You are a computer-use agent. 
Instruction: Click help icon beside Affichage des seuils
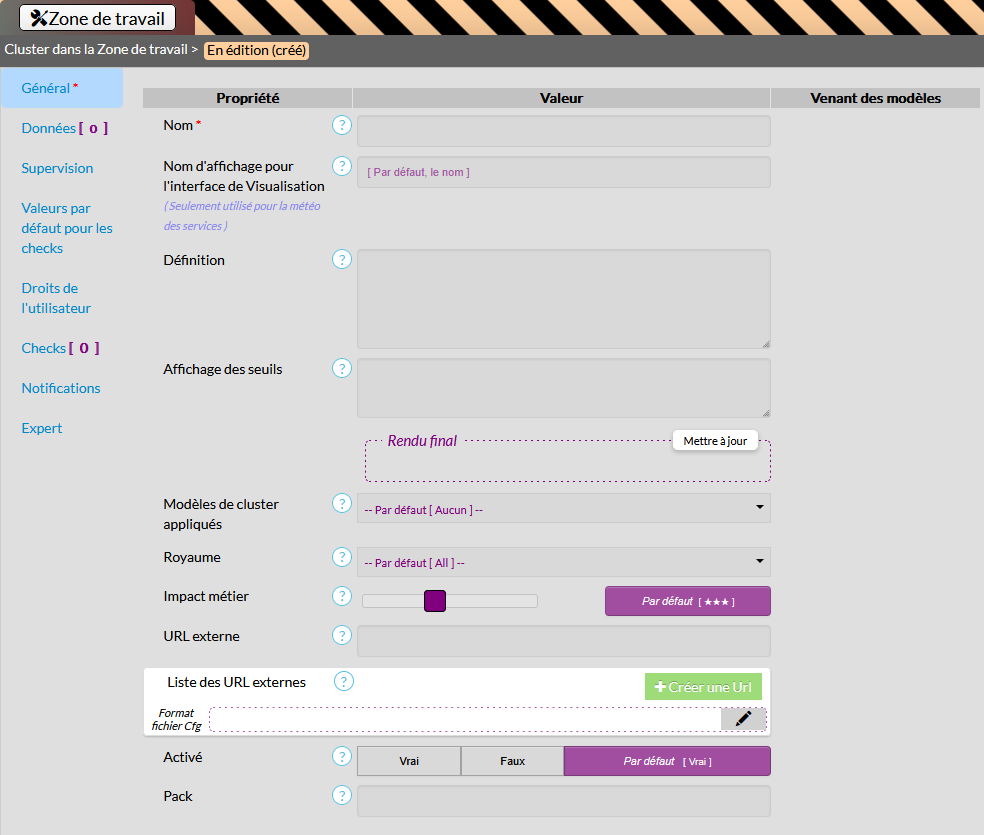coord(342,369)
